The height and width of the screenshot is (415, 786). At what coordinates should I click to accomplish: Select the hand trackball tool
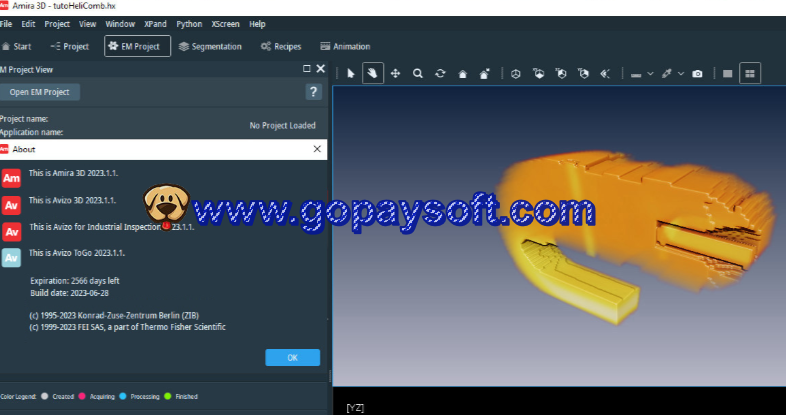point(372,73)
